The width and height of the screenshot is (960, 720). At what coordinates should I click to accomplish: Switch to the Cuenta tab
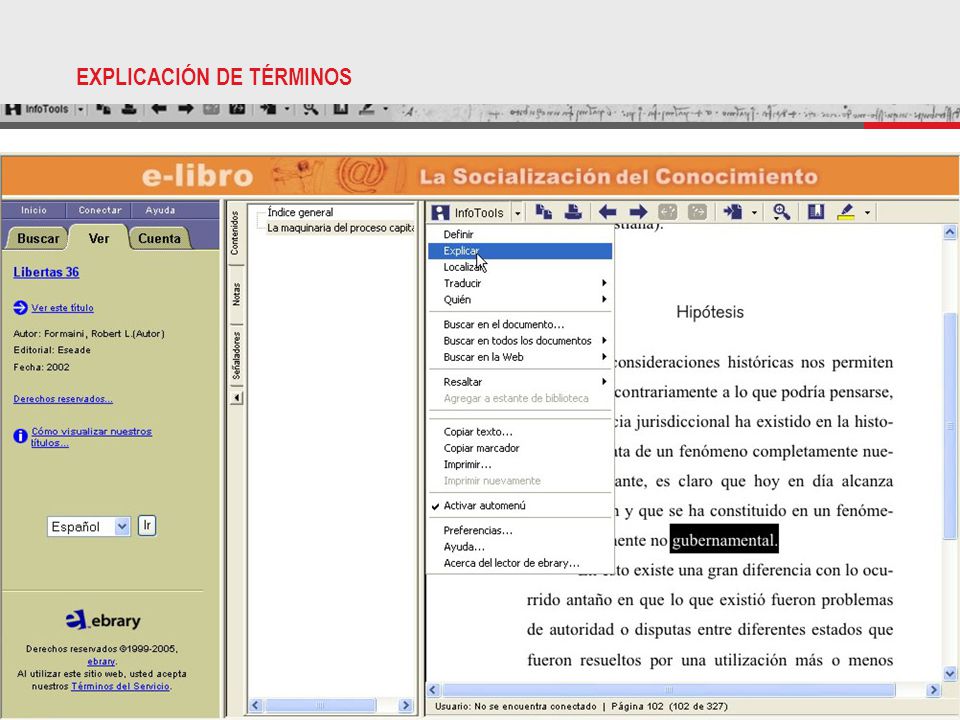pos(159,238)
